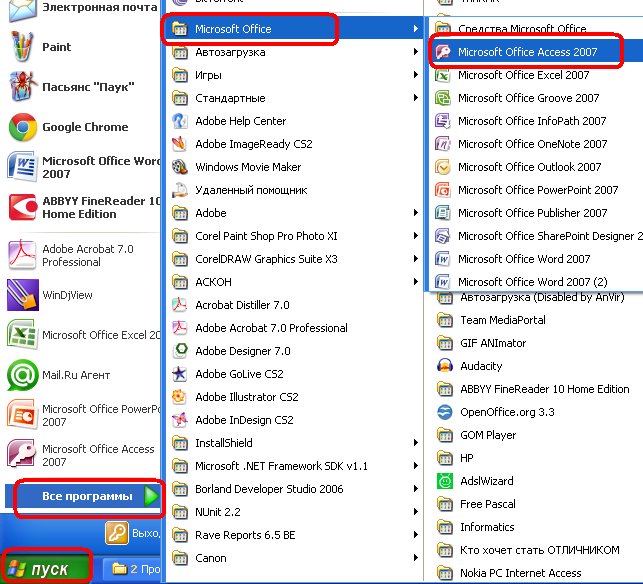643x584 pixels.
Task: Expand the InstallShield submenu arrow
Action: (x=416, y=443)
